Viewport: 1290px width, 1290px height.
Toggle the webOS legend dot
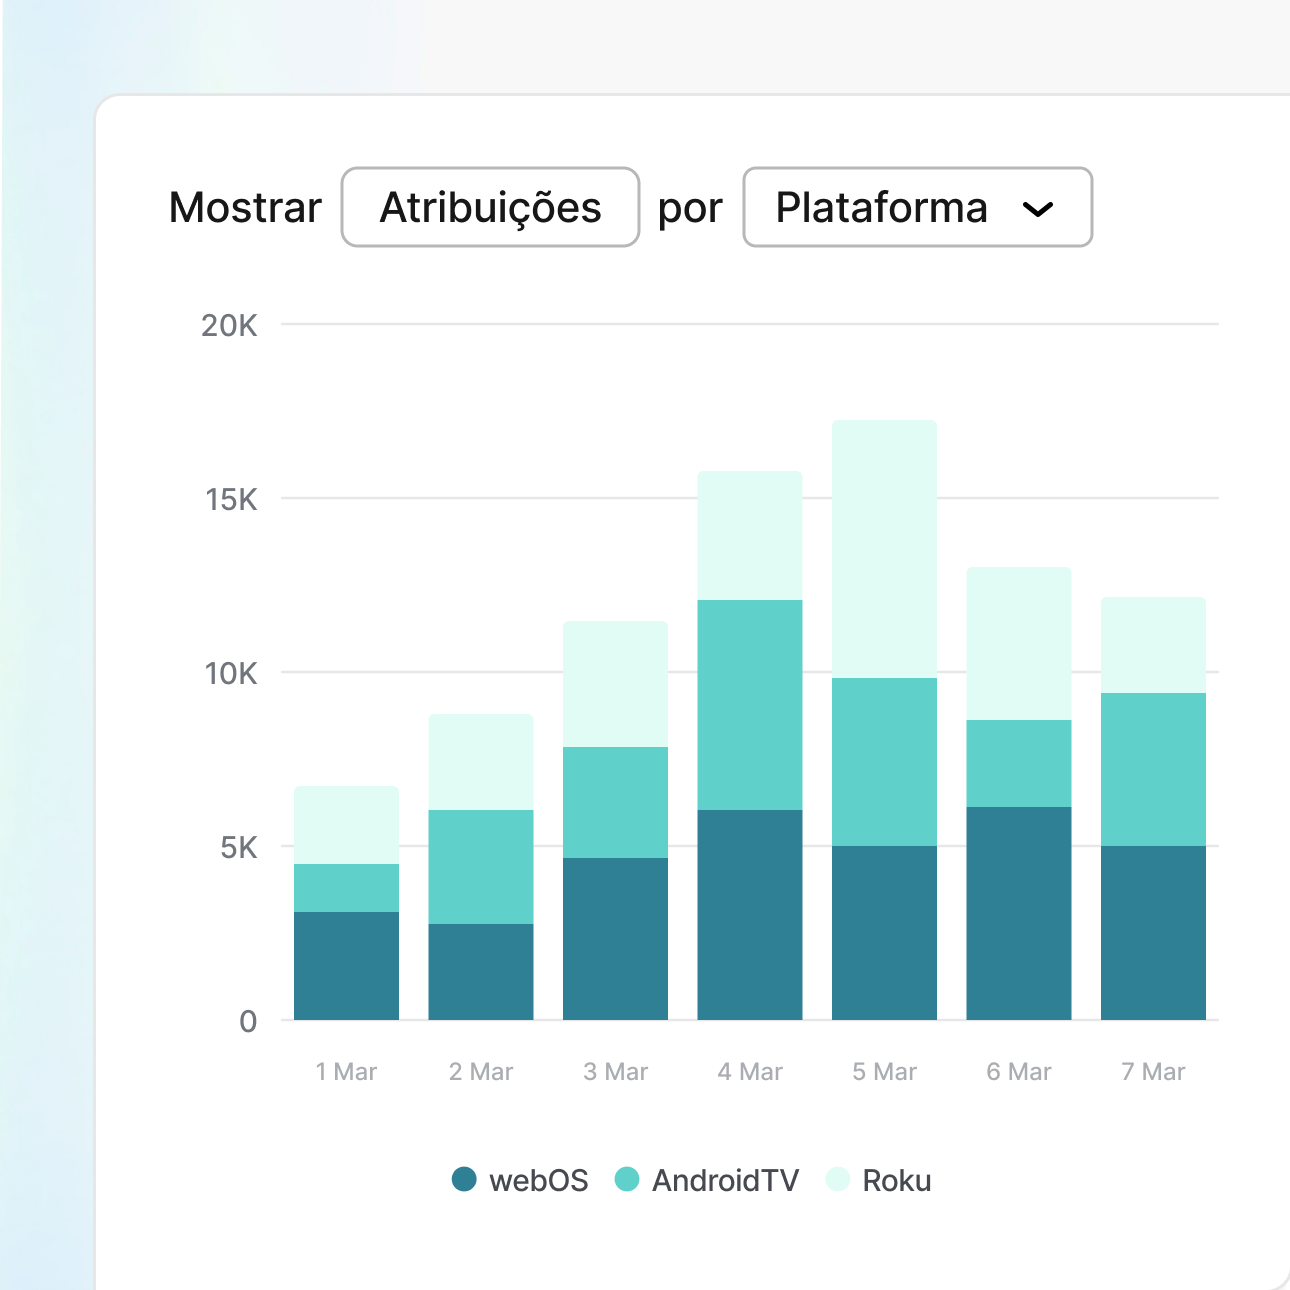(x=464, y=1179)
